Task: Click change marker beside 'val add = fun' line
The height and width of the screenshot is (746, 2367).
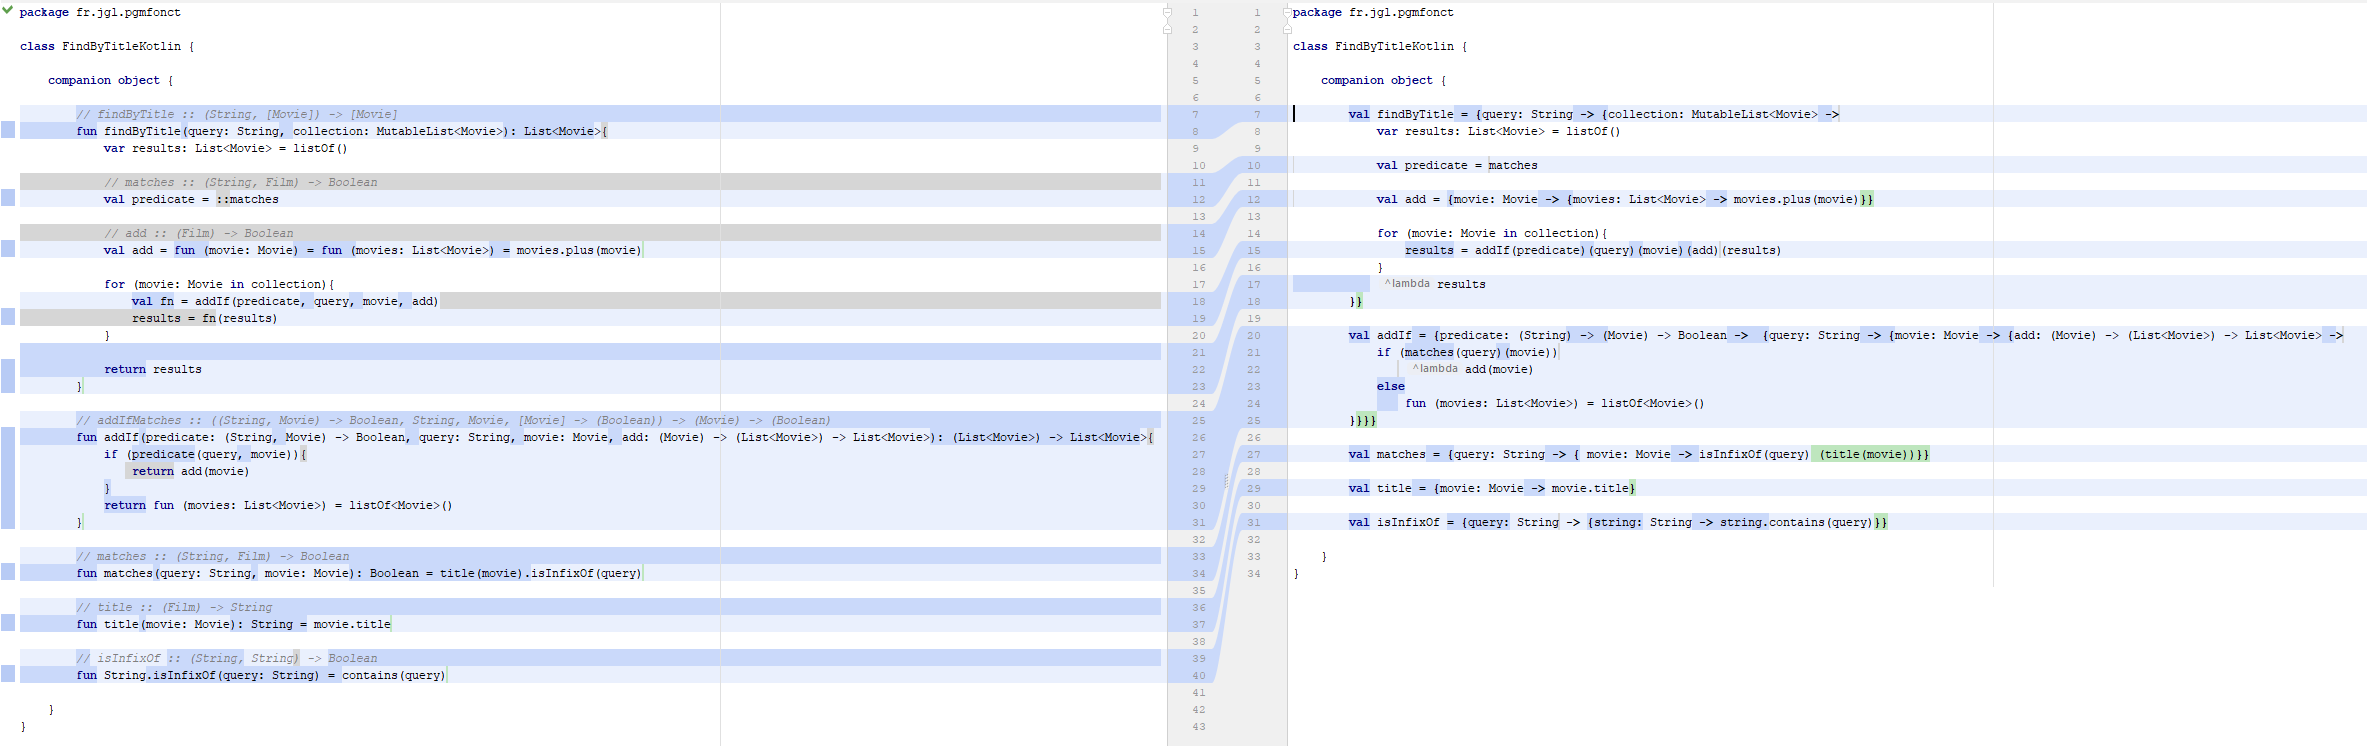Action: [x=8, y=249]
